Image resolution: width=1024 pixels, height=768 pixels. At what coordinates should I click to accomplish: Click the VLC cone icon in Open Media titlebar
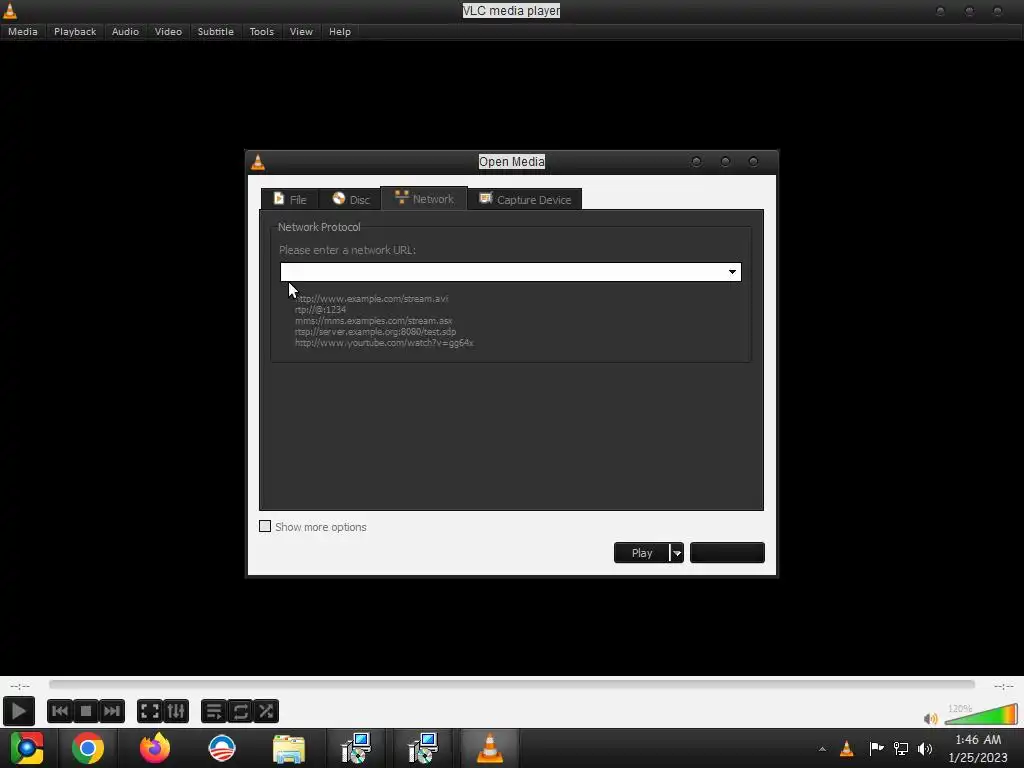pyautogui.click(x=258, y=162)
